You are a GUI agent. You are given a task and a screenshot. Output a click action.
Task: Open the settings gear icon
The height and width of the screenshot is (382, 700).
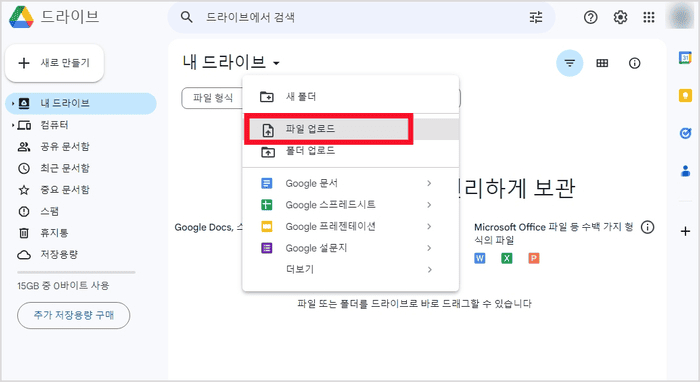(620, 17)
